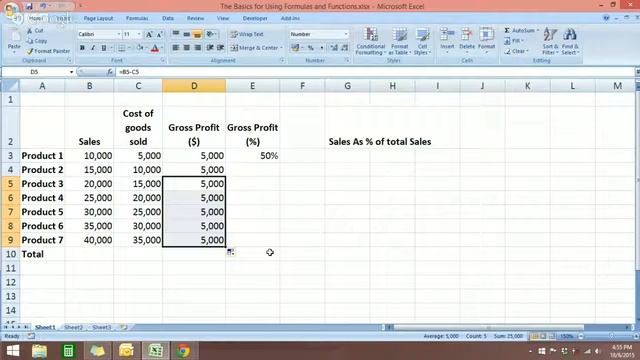Click the Select All corner button
Viewport: 640px width, 360px height.
[11, 86]
